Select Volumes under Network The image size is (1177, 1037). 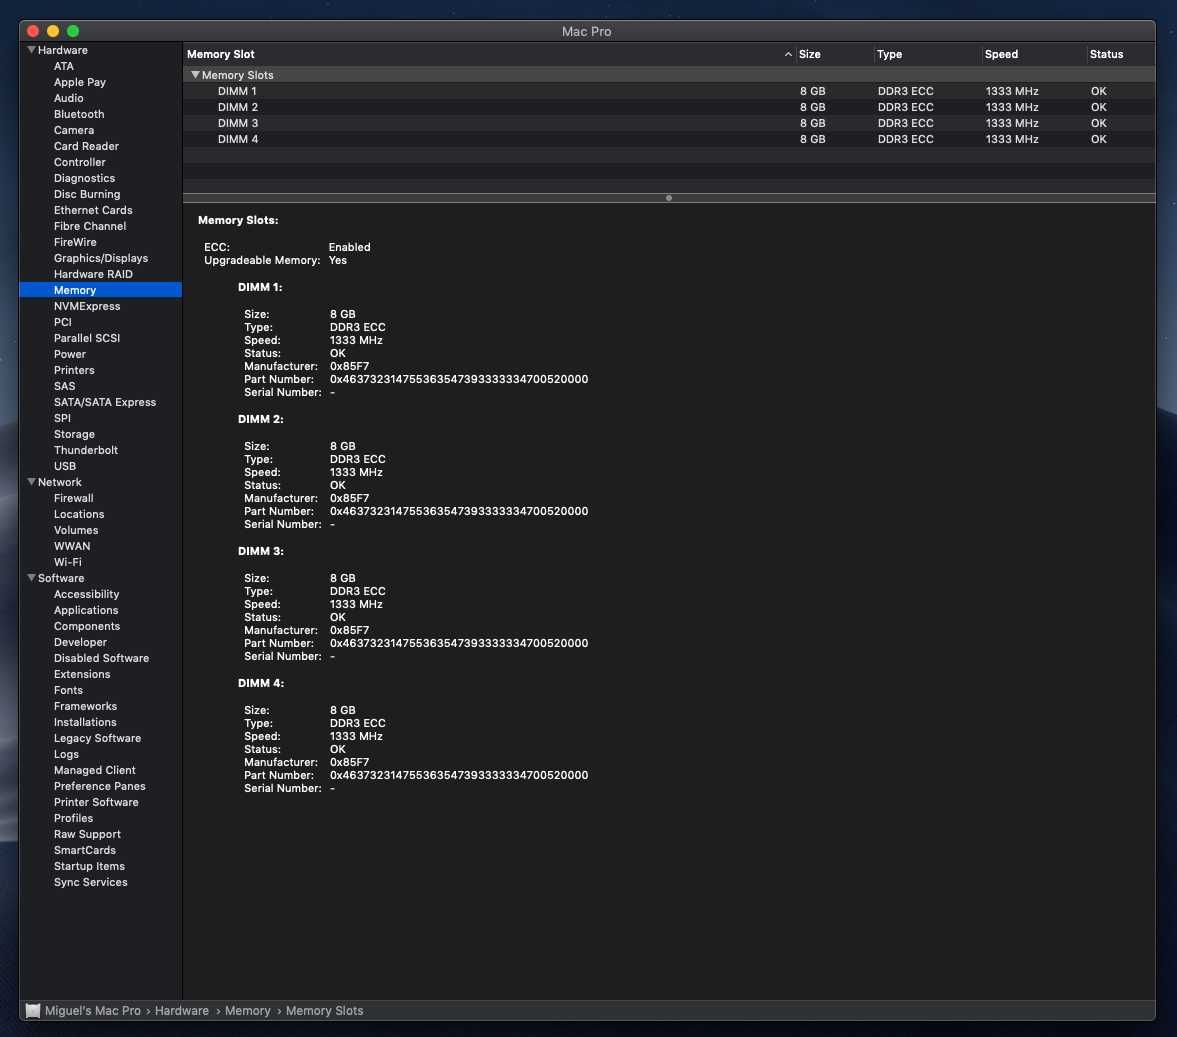pyautogui.click(x=76, y=530)
